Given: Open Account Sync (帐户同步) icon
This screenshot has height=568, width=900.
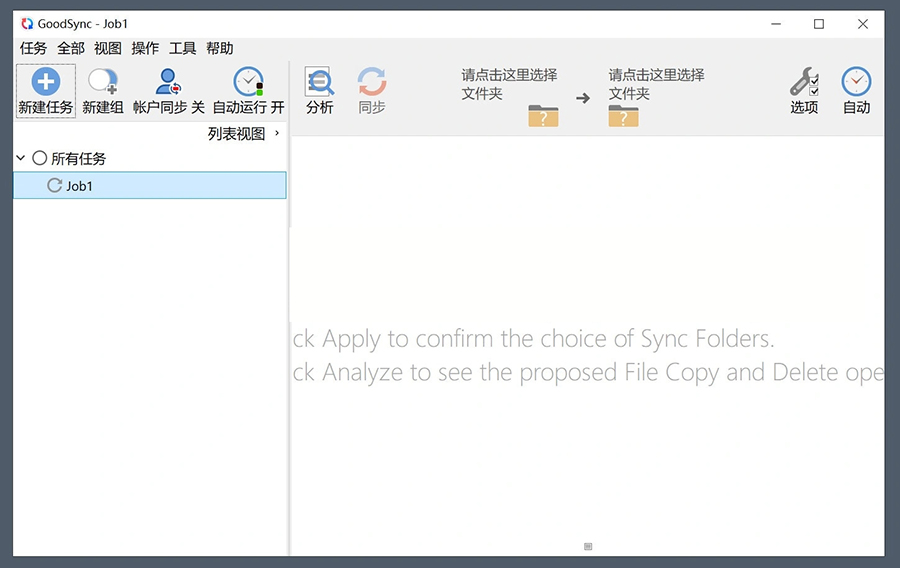Looking at the screenshot, I should pyautogui.click(x=168, y=82).
